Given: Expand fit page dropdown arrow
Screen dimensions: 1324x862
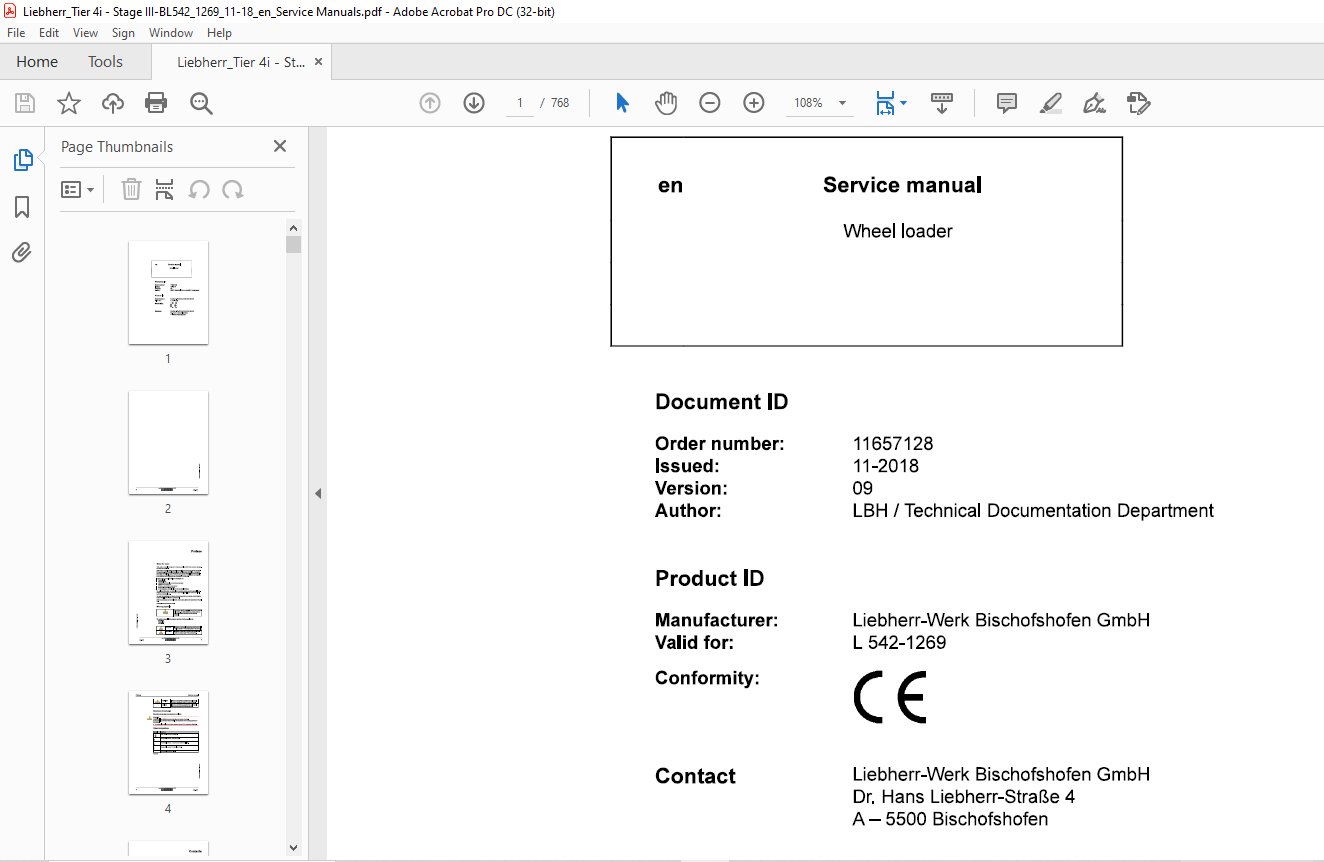Looking at the screenshot, I should point(904,103).
